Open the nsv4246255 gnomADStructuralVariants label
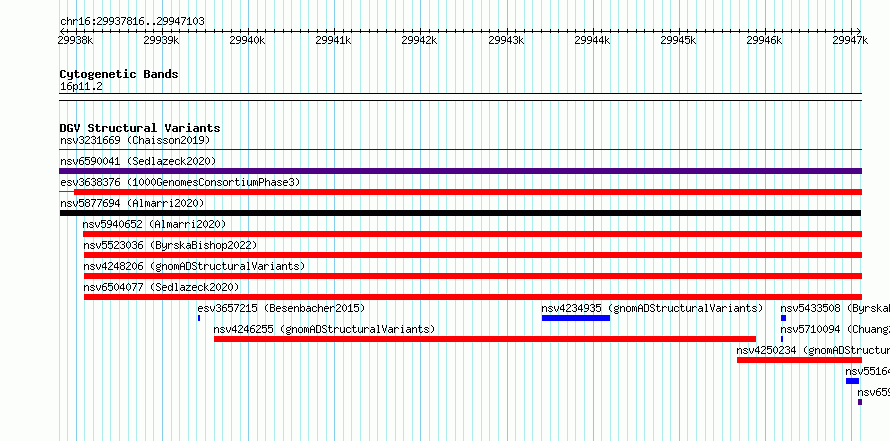This screenshot has height=441, width=890. click(x=324, y=329)
